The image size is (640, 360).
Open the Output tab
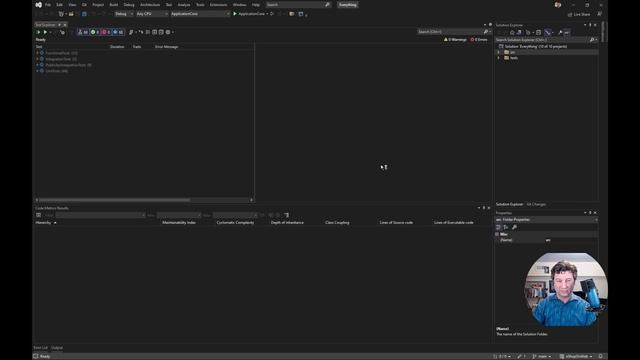[x=57, y=348]
